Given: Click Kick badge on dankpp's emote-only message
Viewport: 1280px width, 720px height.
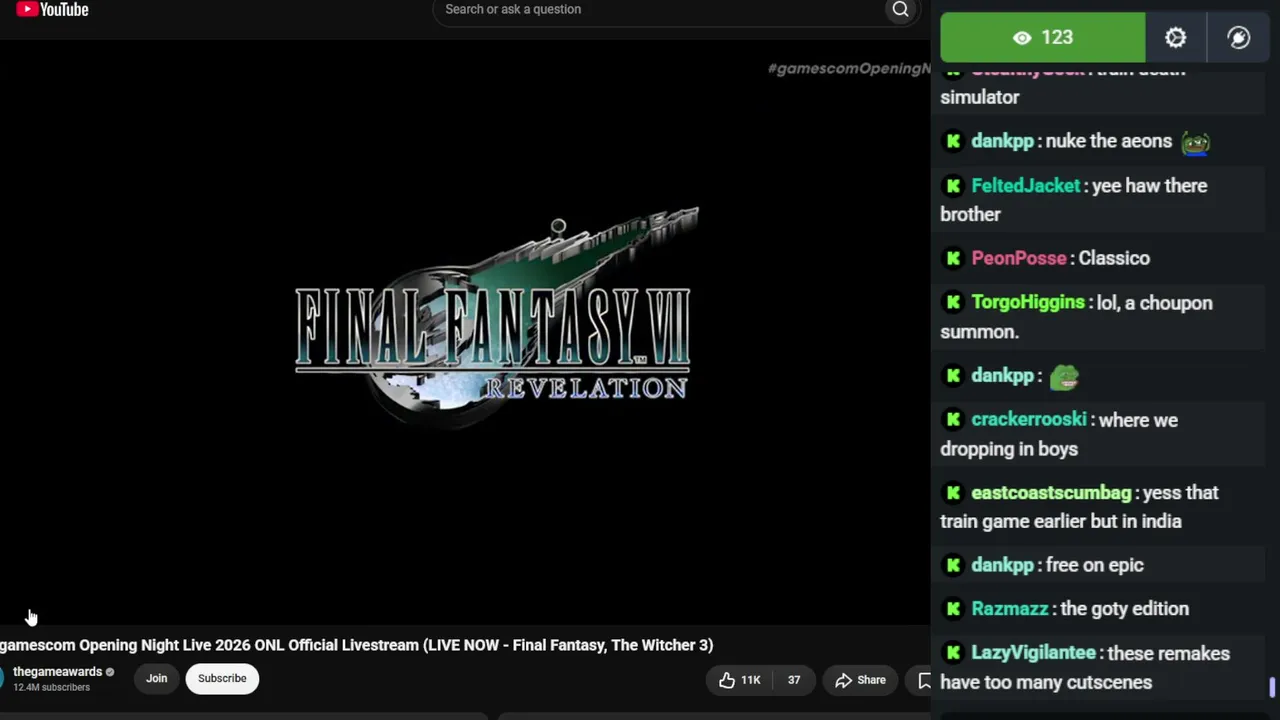Looking at the screenshot, I should (x=953, y=376).
